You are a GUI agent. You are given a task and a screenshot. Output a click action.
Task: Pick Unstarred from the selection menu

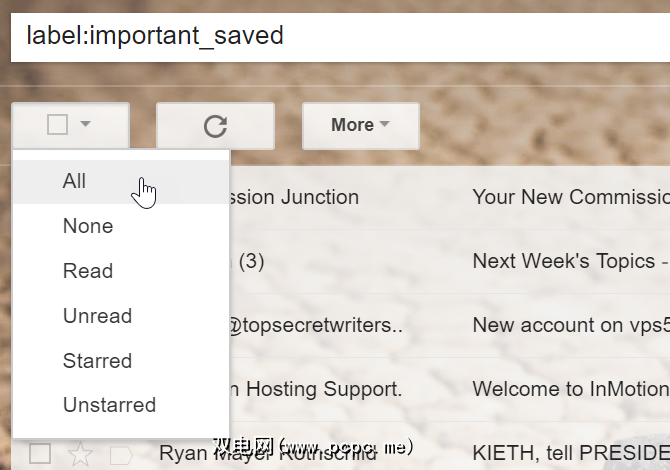109,405
